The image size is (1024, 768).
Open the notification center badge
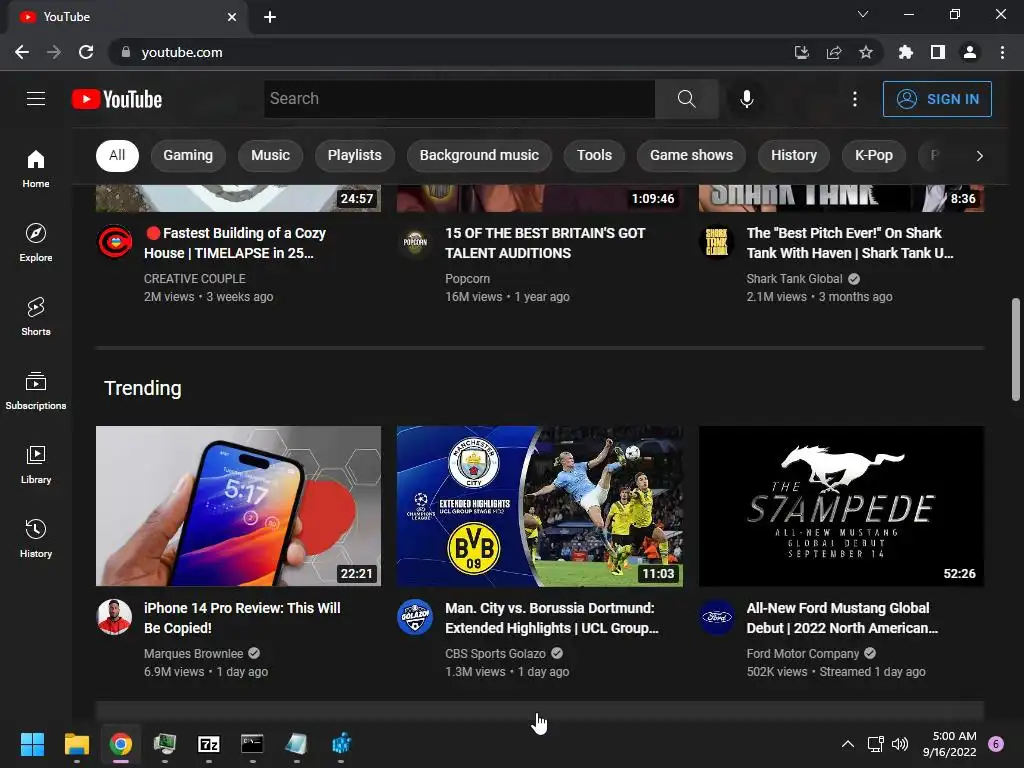[x=996, y=744]
